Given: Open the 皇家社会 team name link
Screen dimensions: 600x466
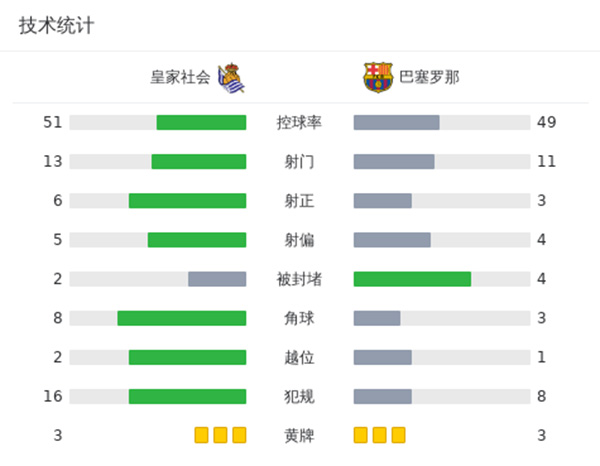Looking at the screenshot, I should click(181, 77).
